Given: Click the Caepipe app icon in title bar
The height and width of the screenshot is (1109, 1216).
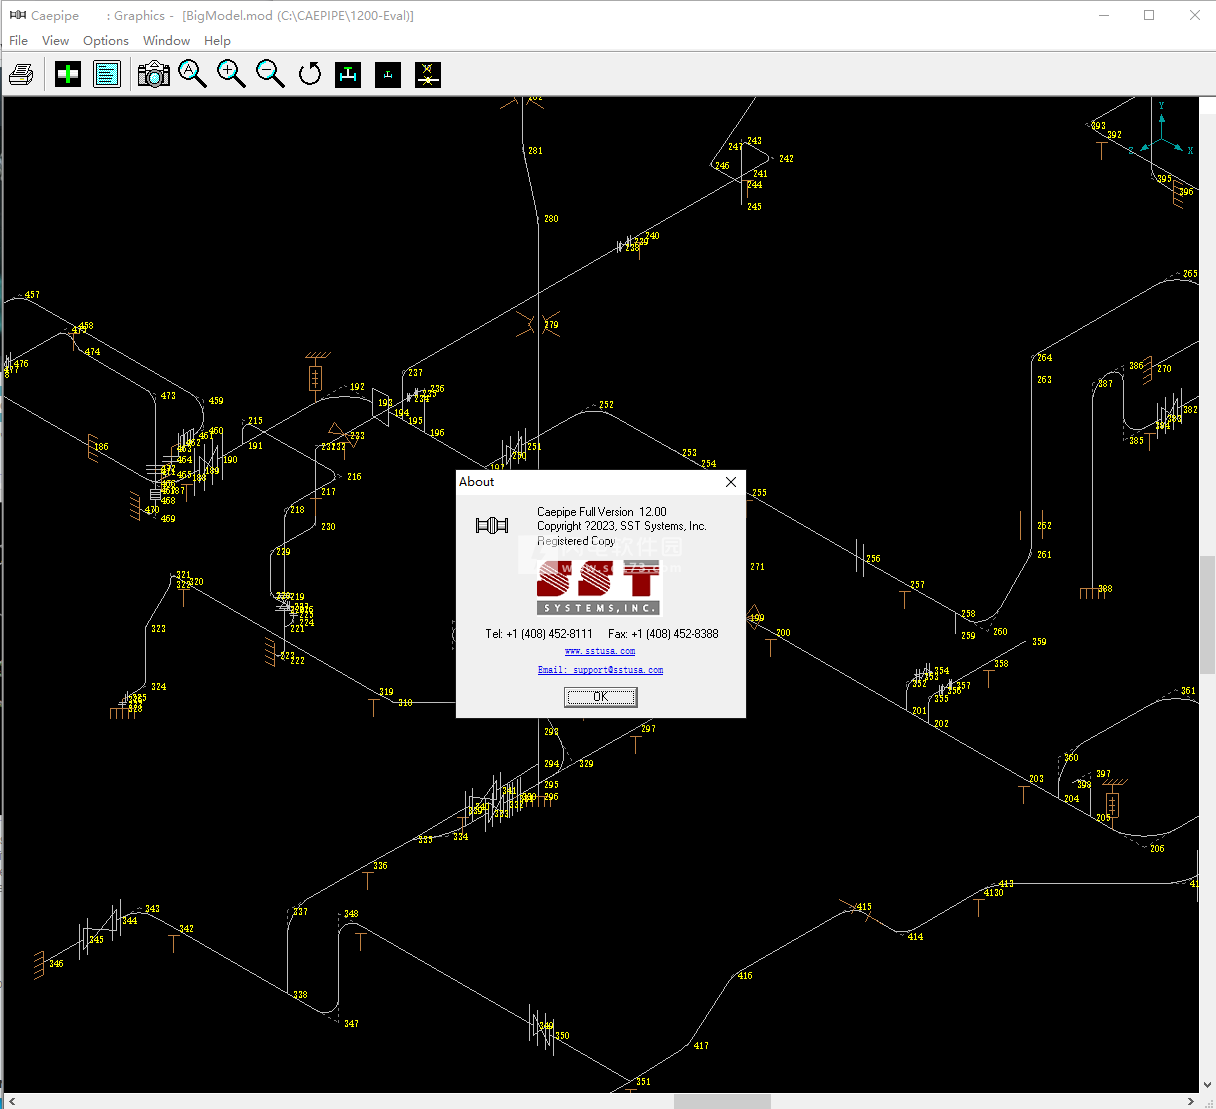Looking at the screenshot, I should (x=17, y=15).
